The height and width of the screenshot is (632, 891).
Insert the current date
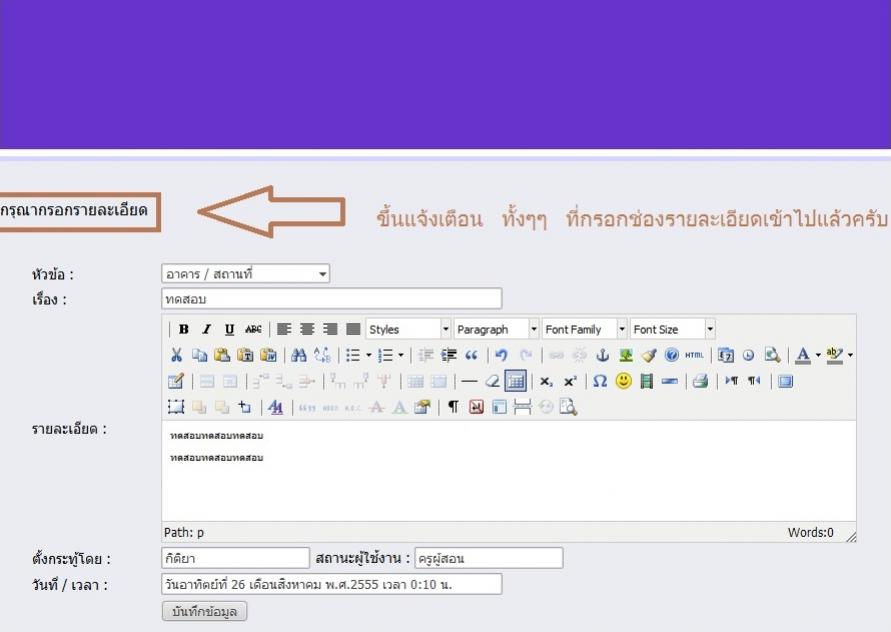tap(726, 355)
